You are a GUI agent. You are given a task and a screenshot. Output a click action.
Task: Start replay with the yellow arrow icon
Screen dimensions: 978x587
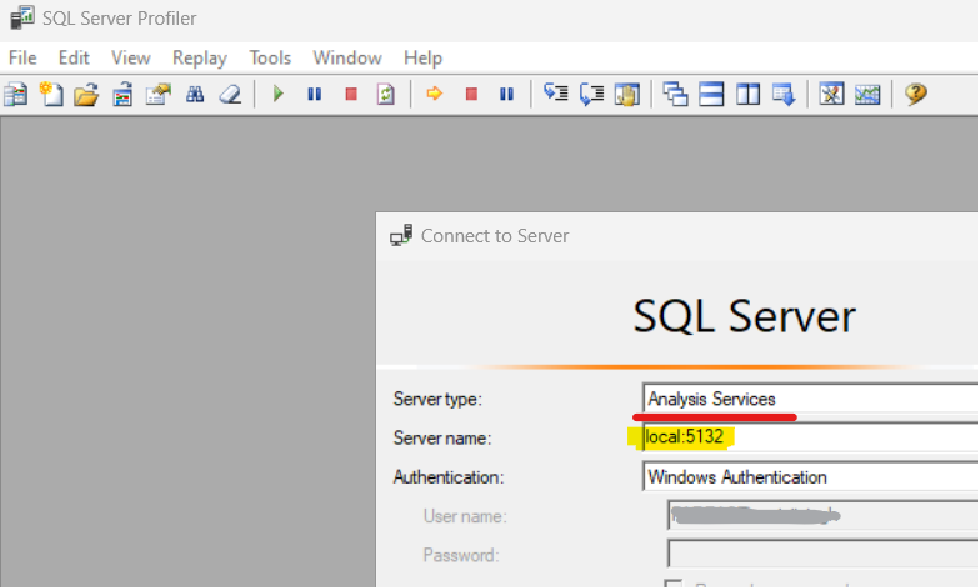click(x=434, y=94)
